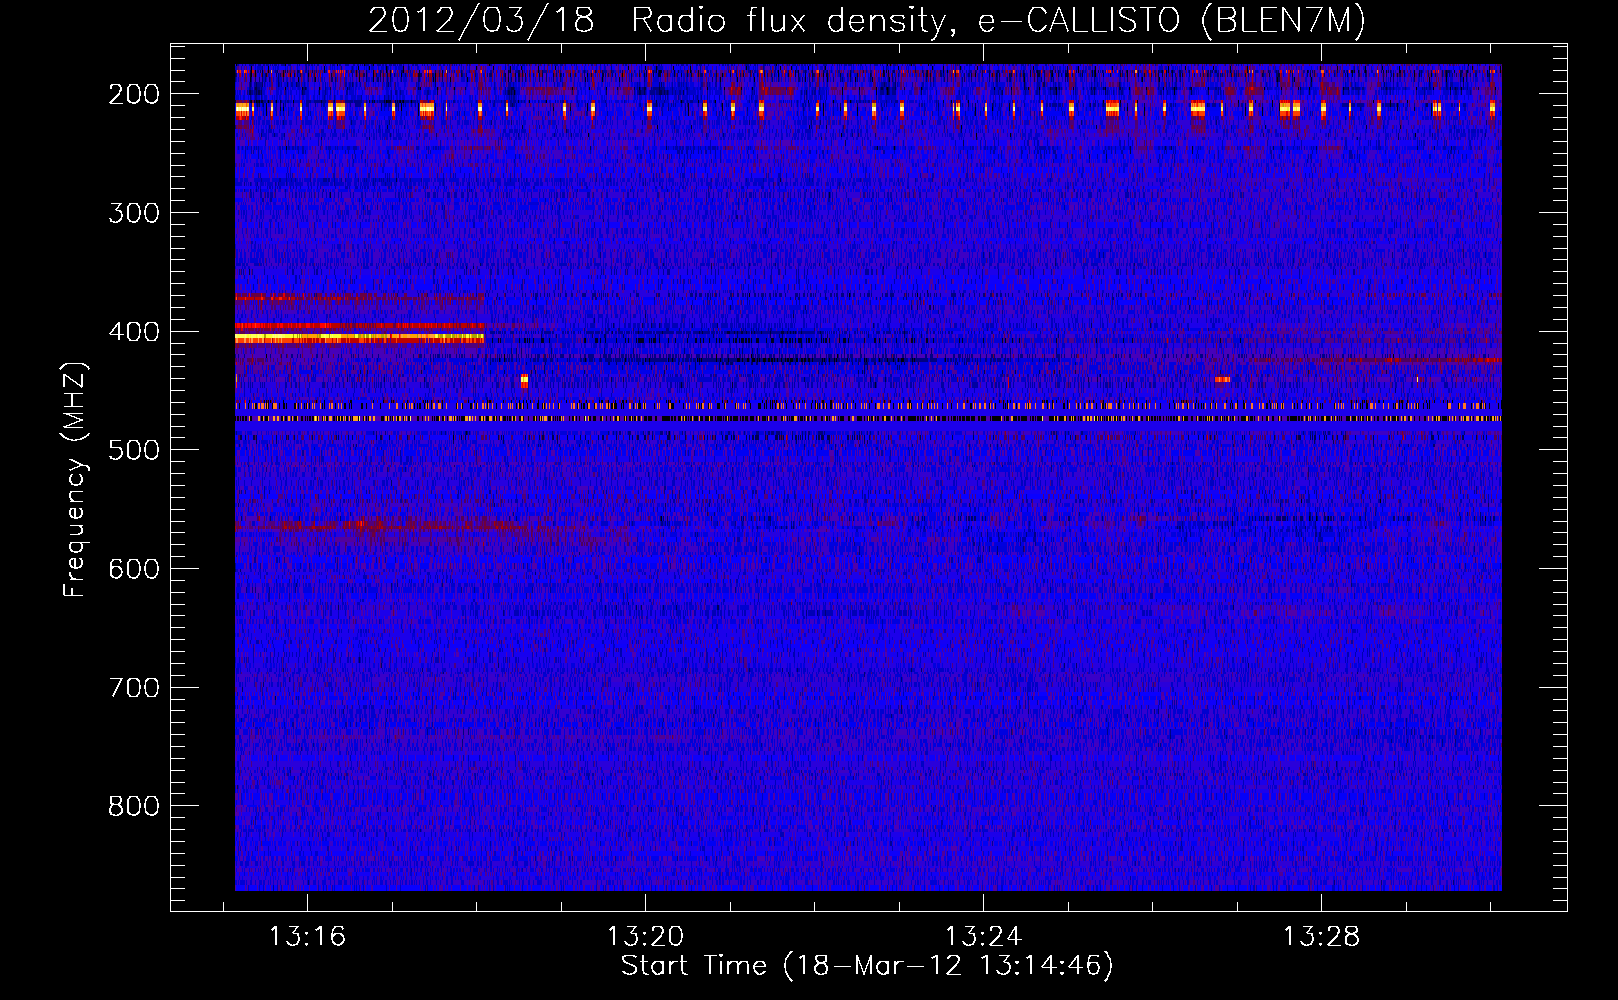Select the 300 frequency axis label
Viewport: 1618px width, 1000px height.
click(x=134, y=213)
